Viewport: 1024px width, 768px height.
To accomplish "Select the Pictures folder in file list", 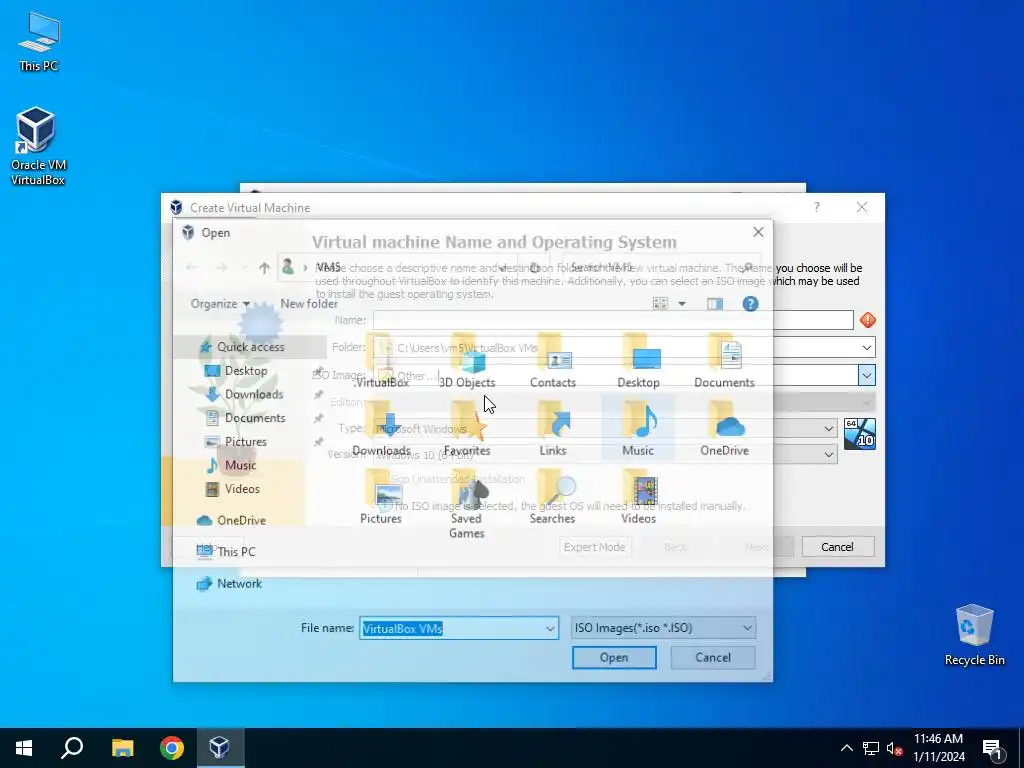I will pos(381,498).
